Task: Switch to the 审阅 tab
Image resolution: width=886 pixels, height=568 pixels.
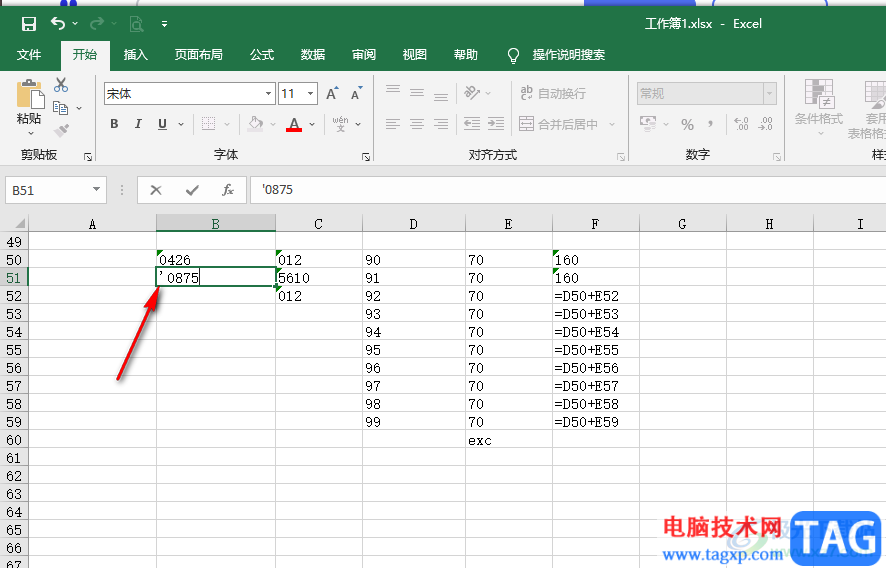Action: coord(364,55)
